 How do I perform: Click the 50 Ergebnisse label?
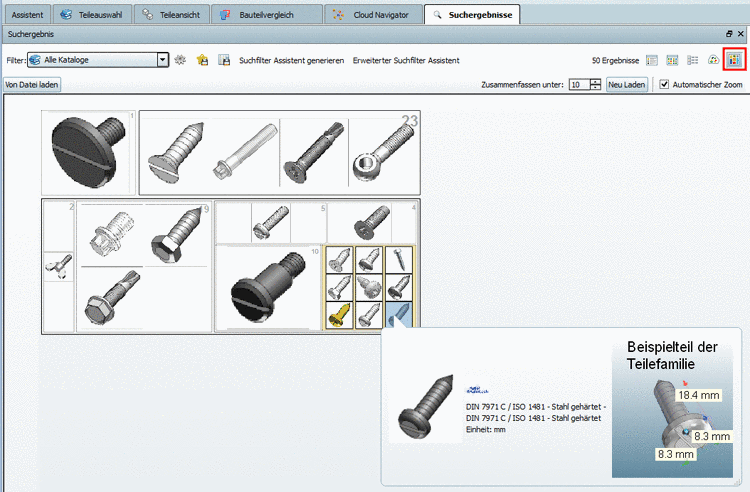click(x=615, y=60)
